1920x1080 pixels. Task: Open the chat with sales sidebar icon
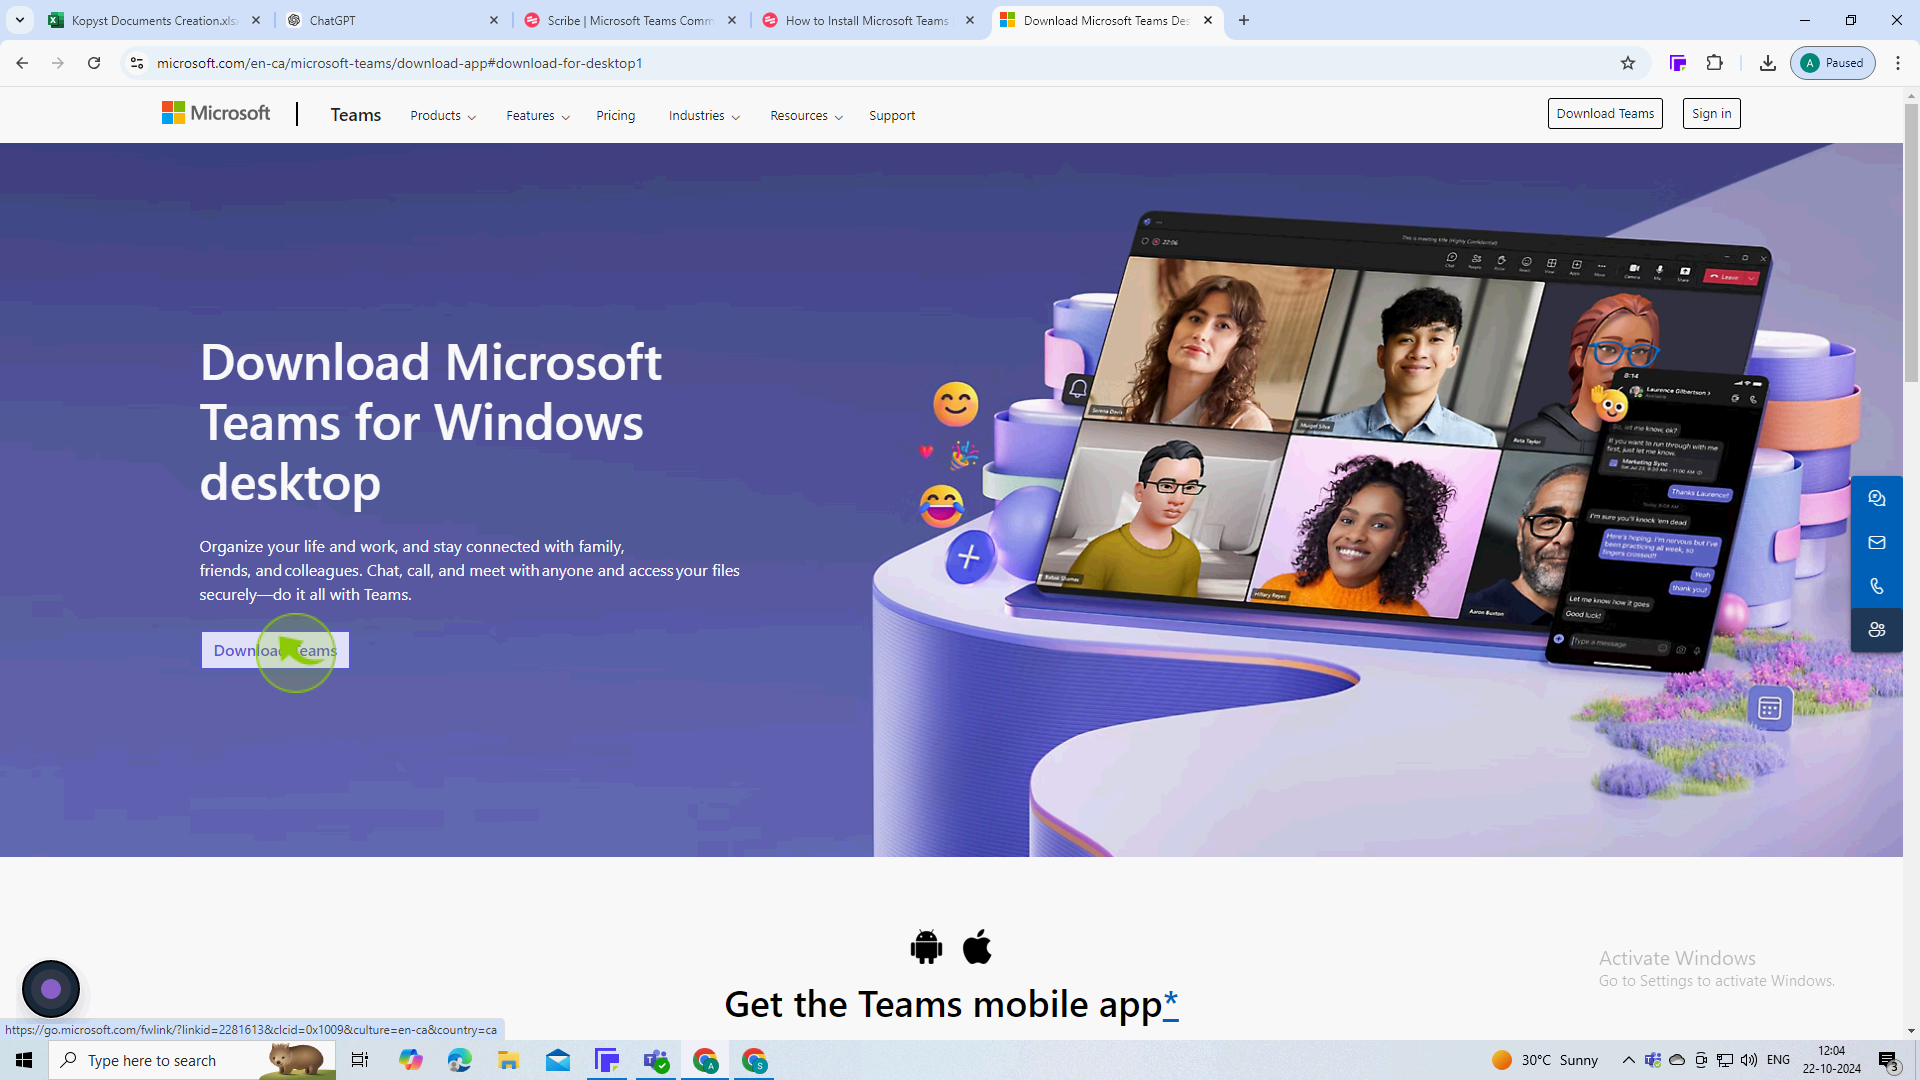[x=1876, y=498]
